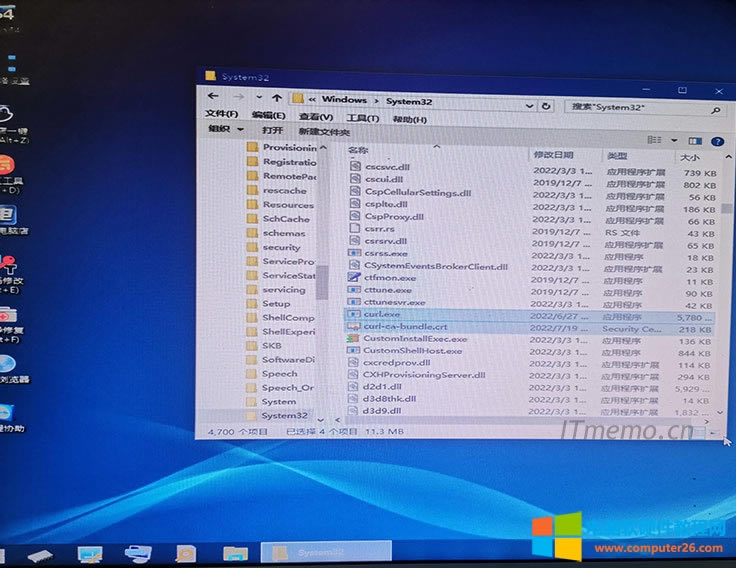Go up one folder level
Viewport: 736px width, 568px height.
coord(276,99)
